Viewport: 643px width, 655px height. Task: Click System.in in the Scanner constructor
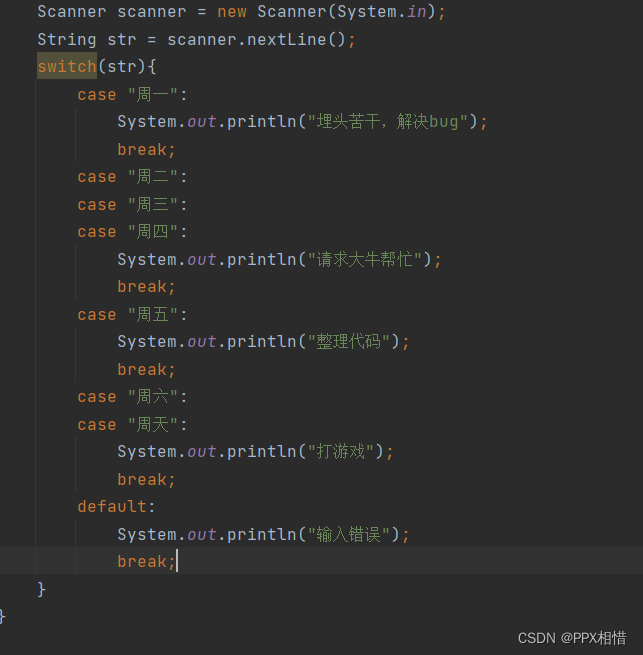382,12
